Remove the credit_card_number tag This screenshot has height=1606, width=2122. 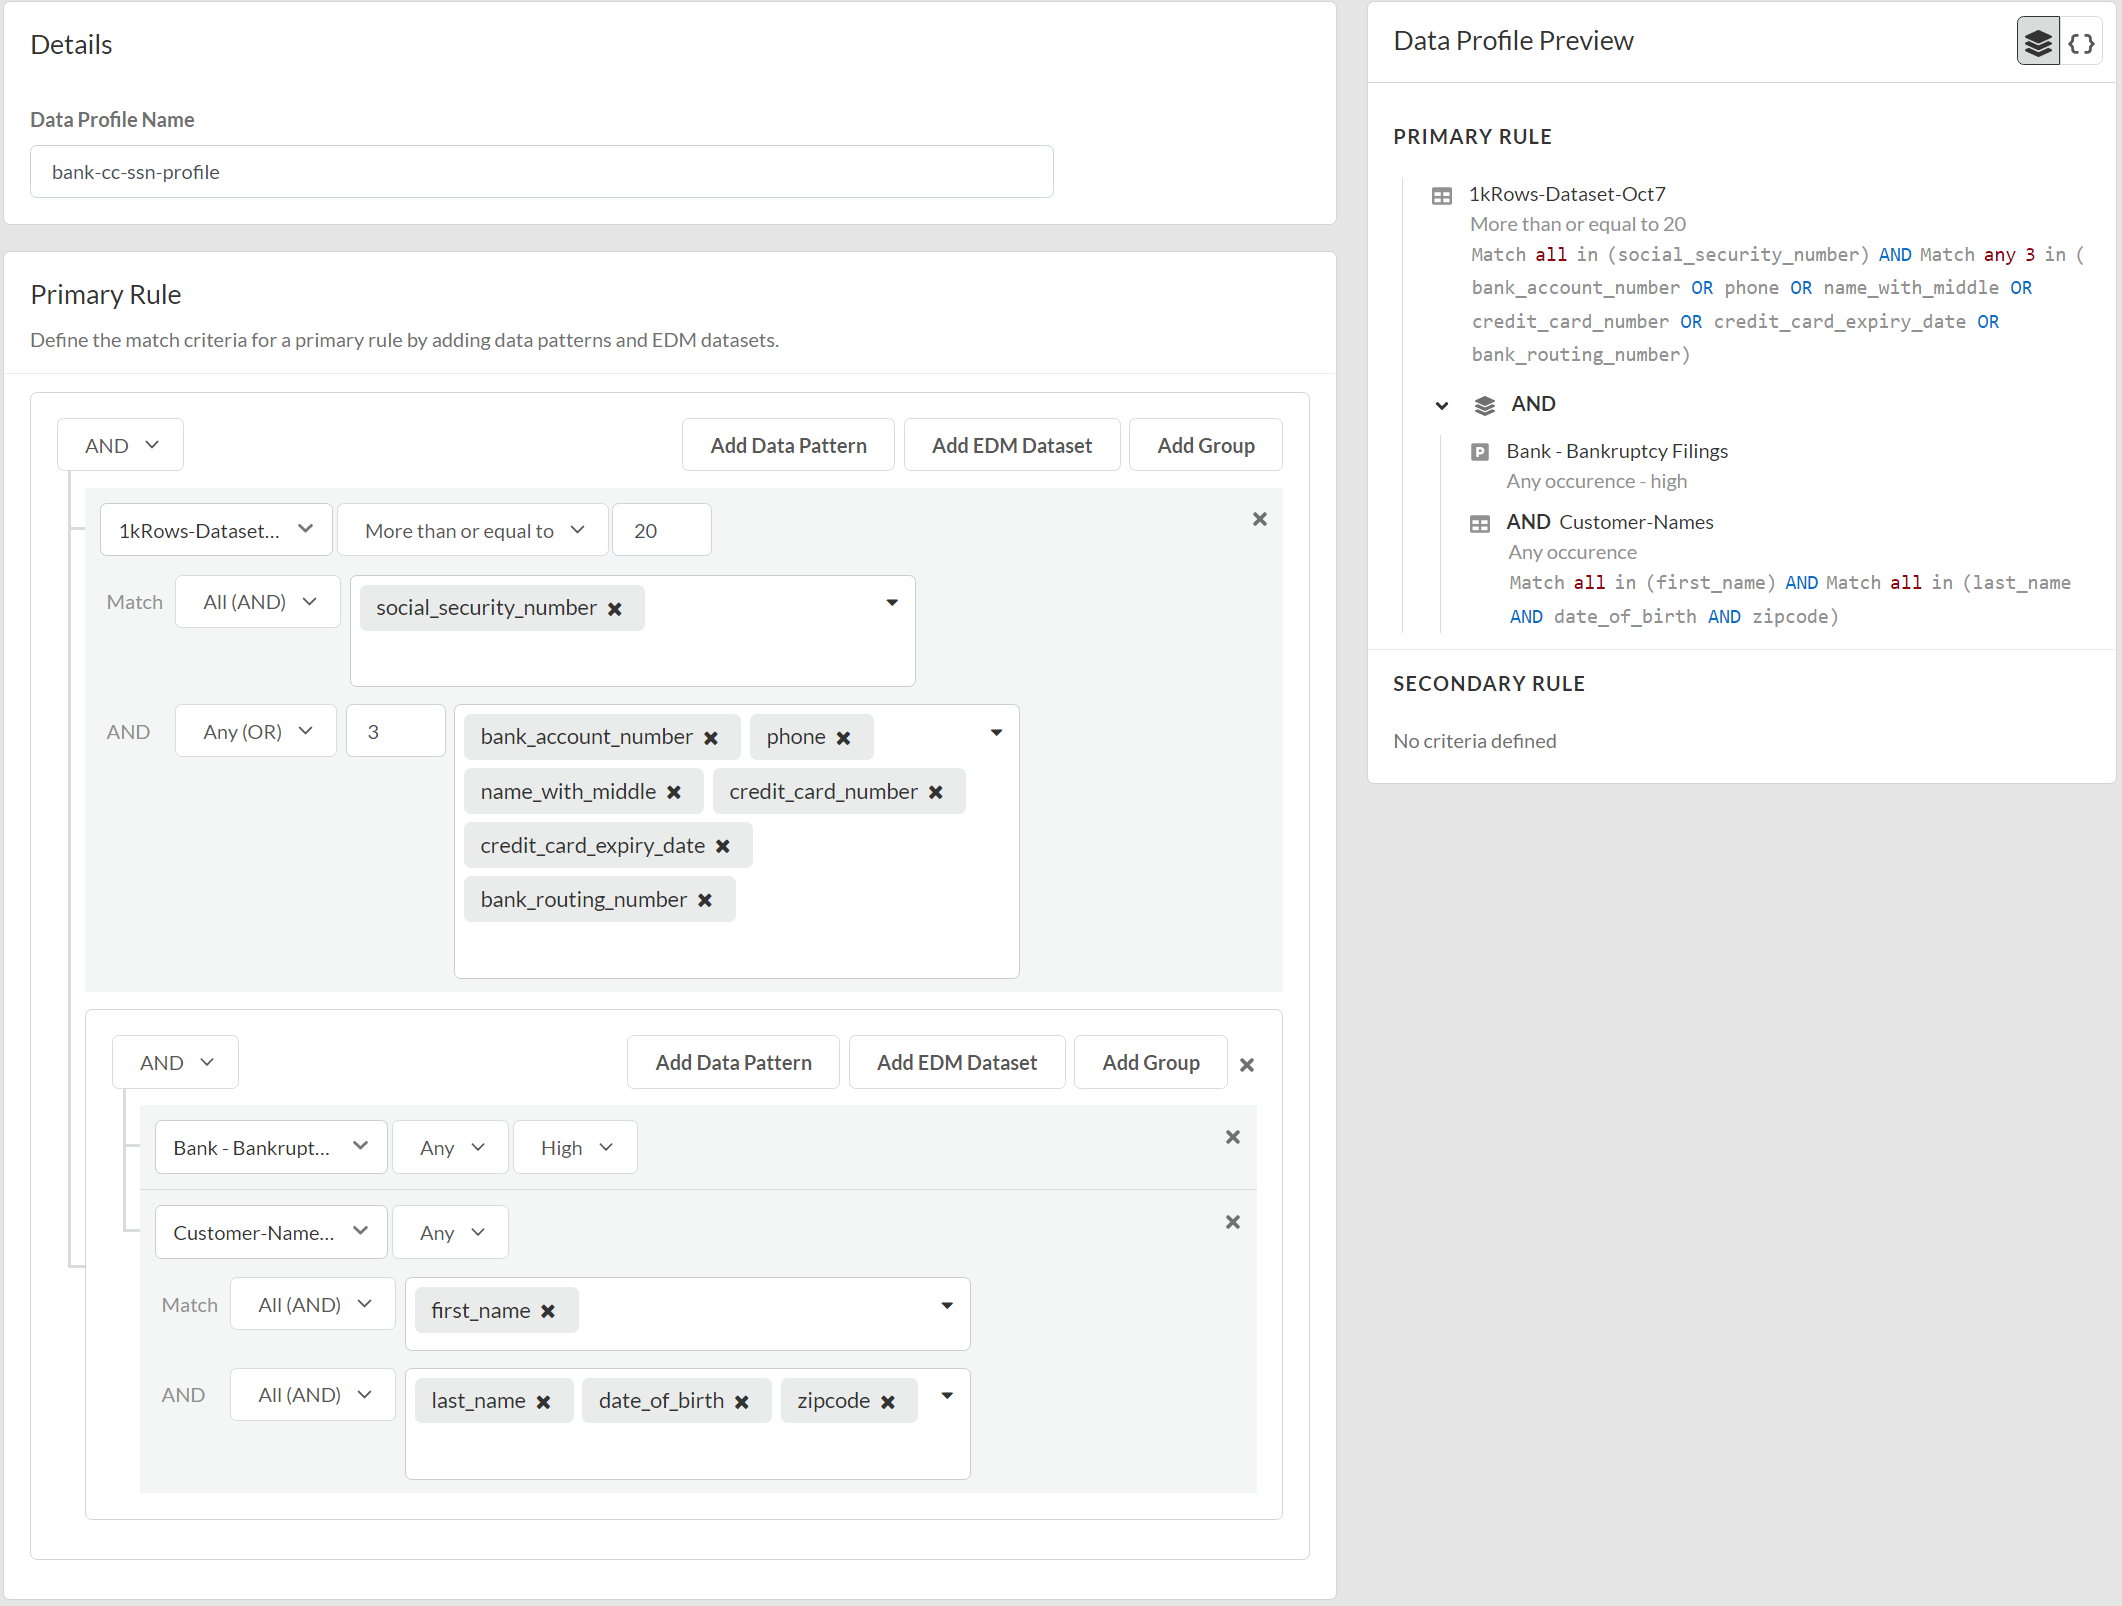point(935,792)
